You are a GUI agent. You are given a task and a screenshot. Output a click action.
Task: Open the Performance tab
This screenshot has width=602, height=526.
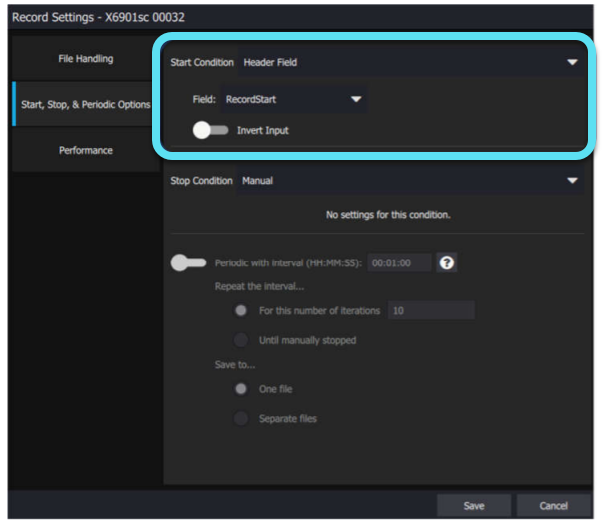pyautogui.click(x=85, y=150)
